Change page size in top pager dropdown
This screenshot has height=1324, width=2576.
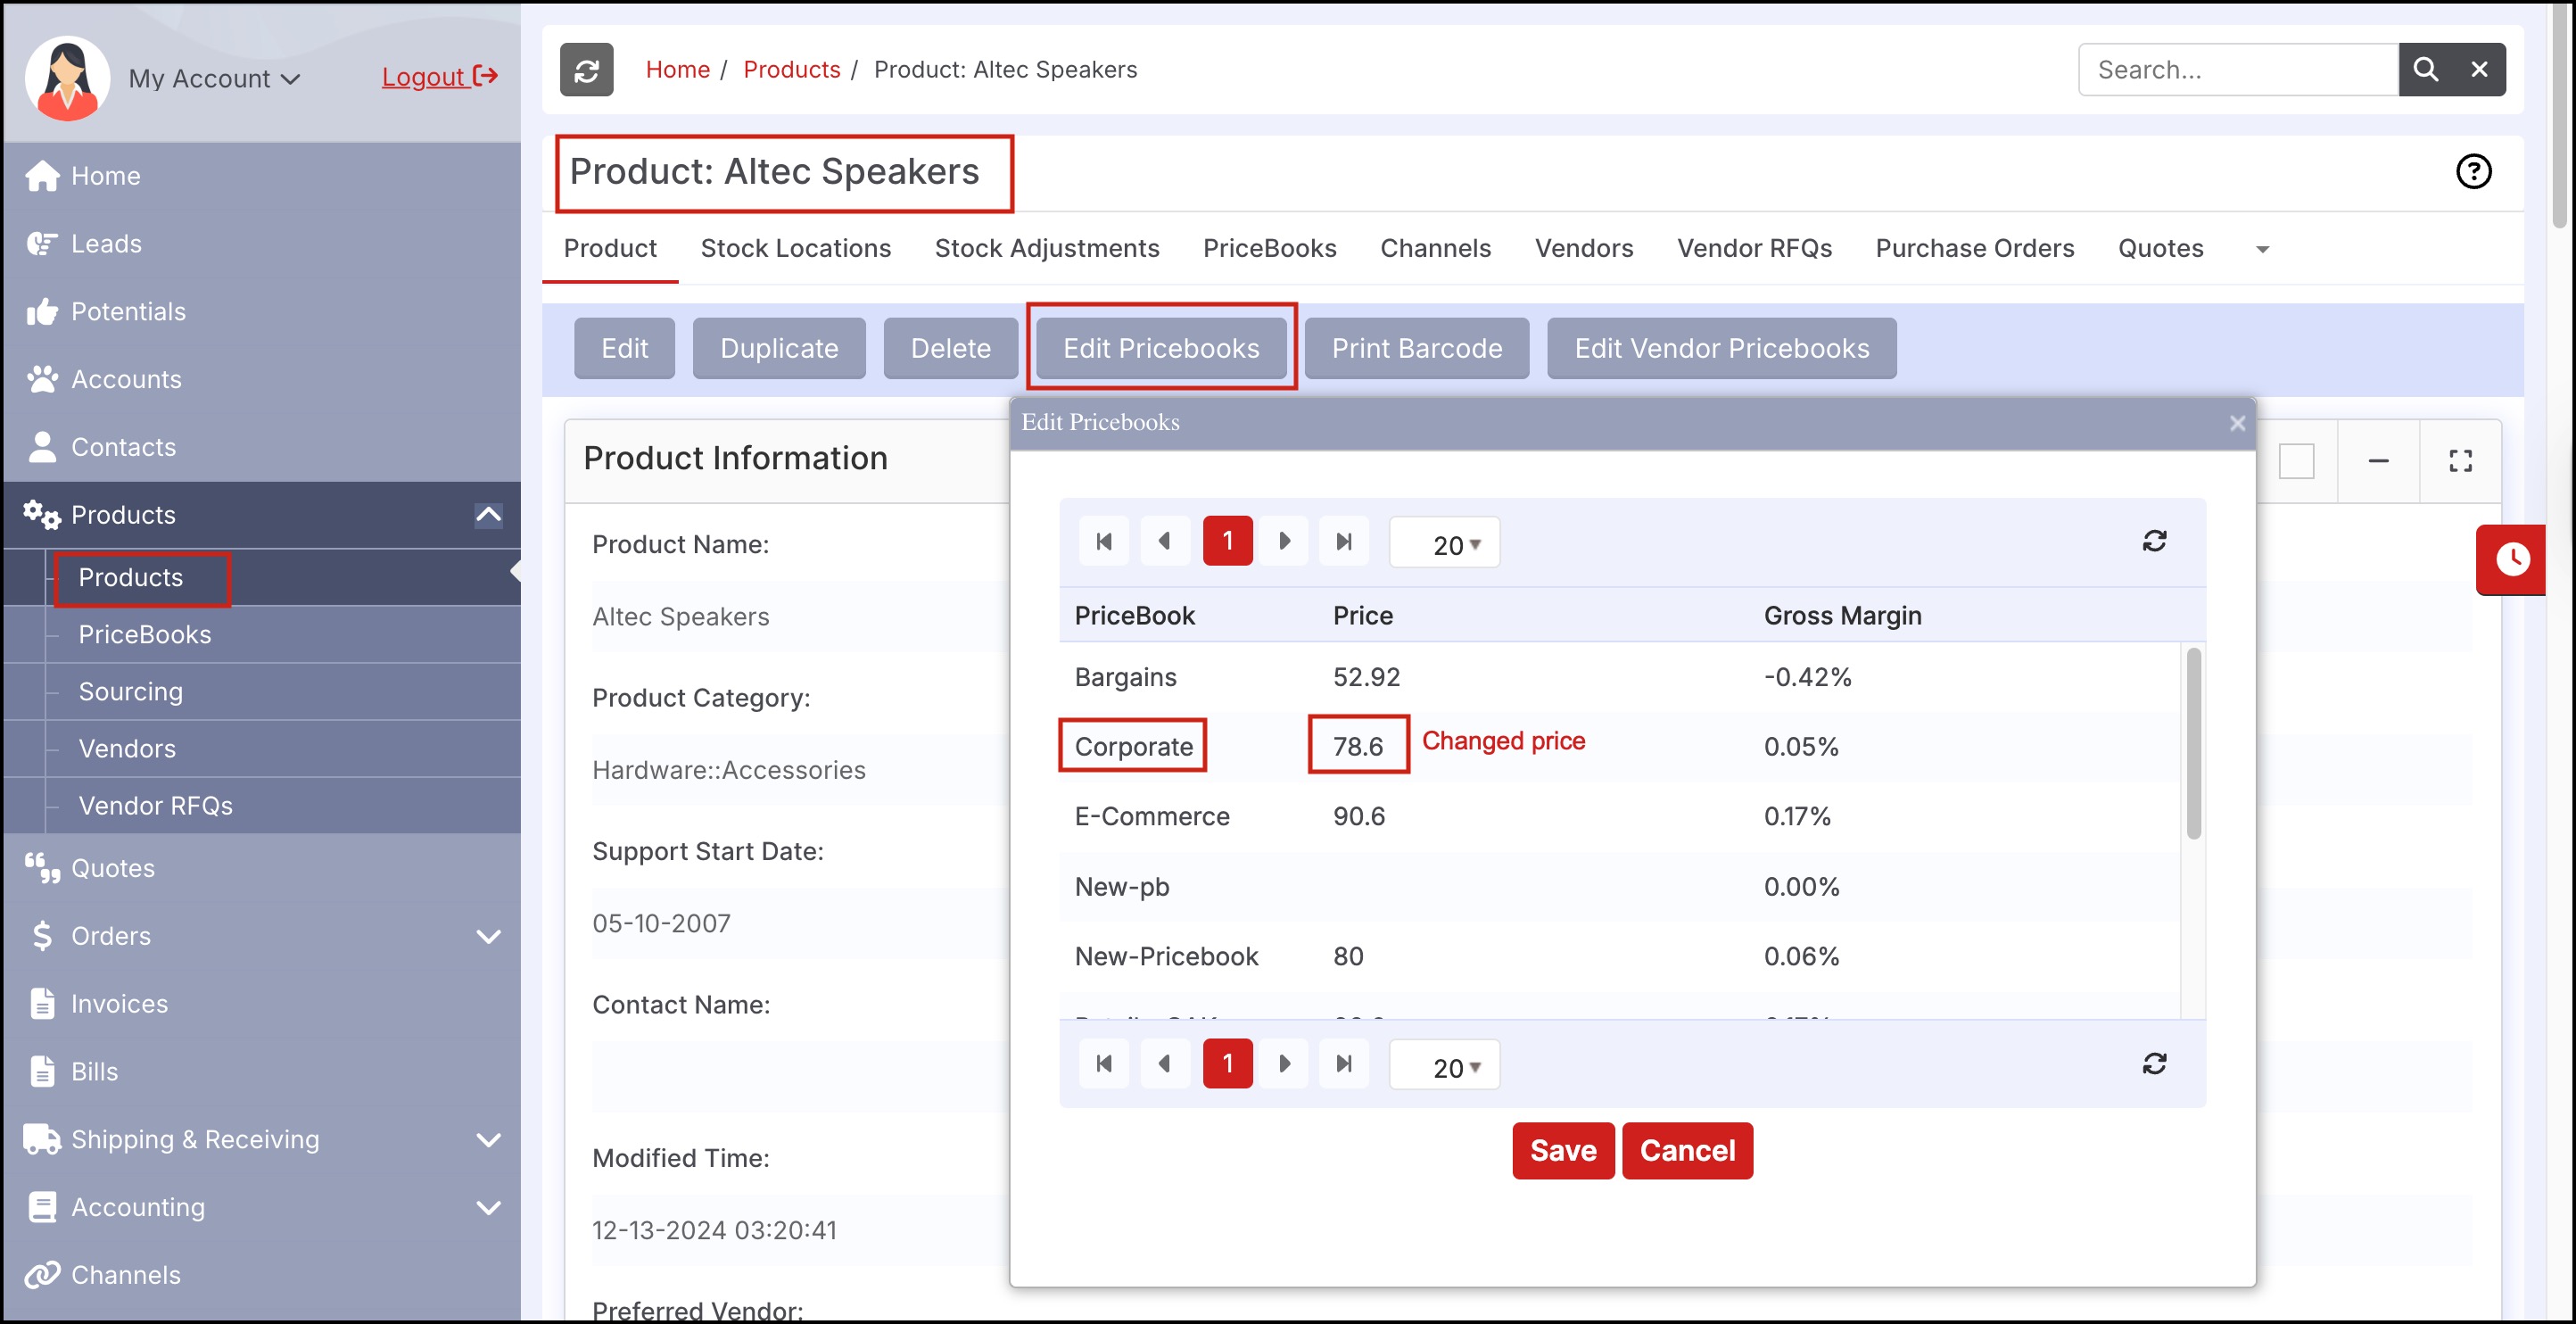tap(1445, 543)
